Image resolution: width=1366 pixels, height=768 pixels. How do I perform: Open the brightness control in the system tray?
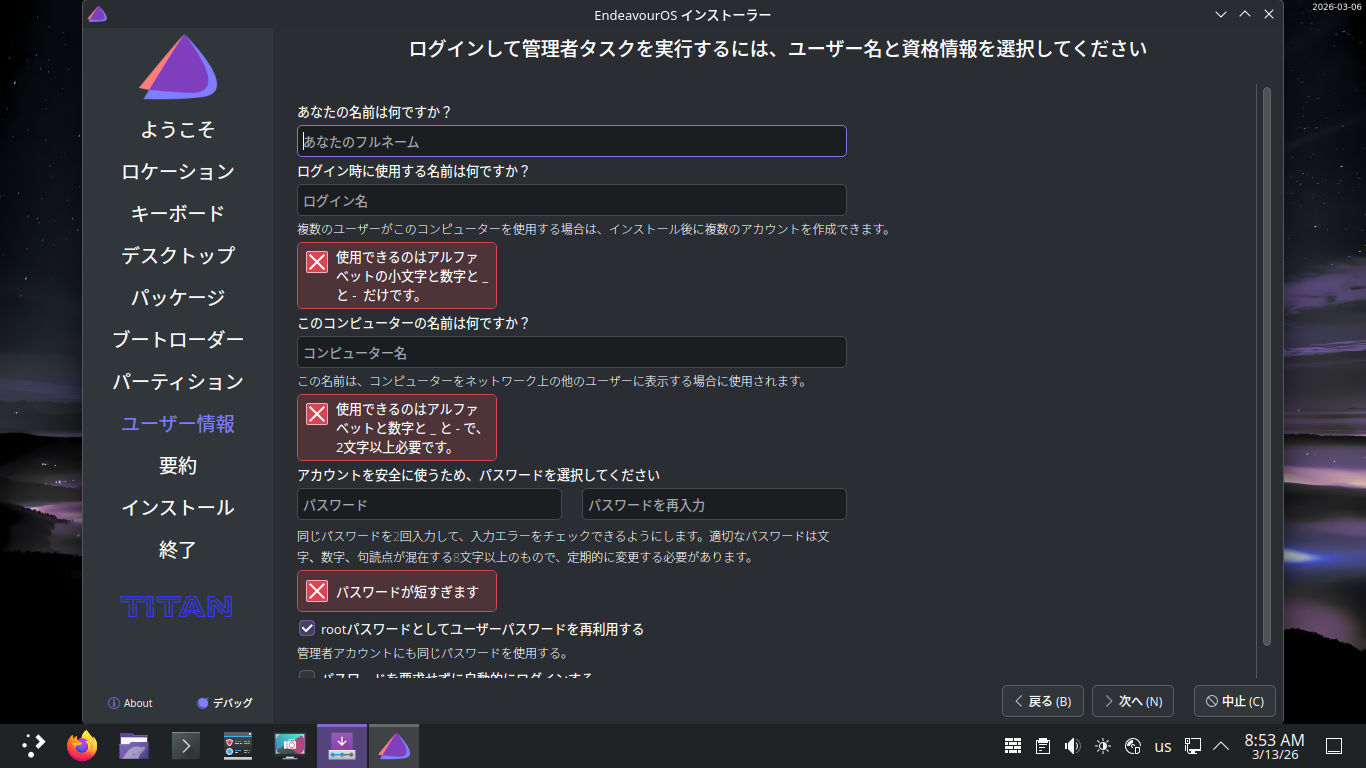point(1103,746)
